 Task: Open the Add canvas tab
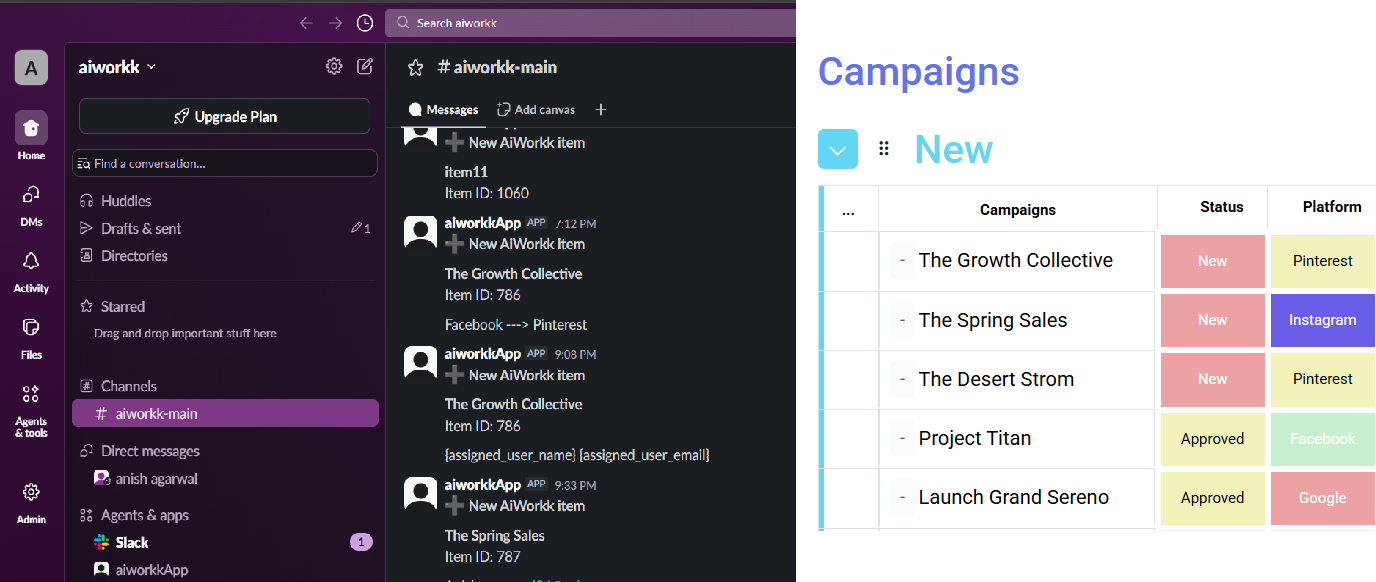point(536,110)
